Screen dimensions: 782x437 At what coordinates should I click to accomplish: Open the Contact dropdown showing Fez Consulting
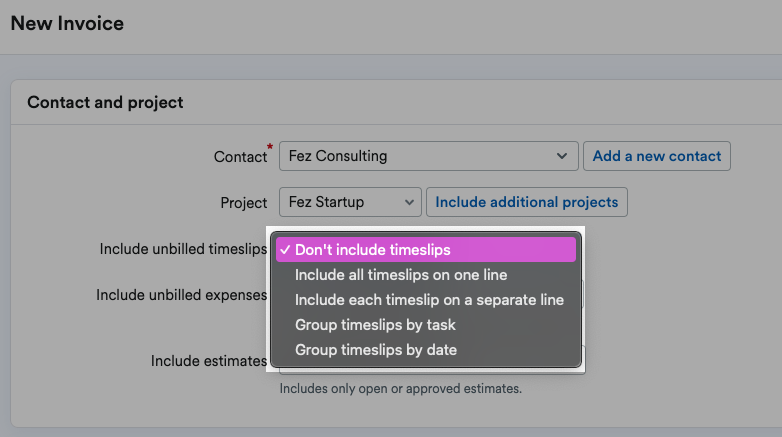point(428,156)
